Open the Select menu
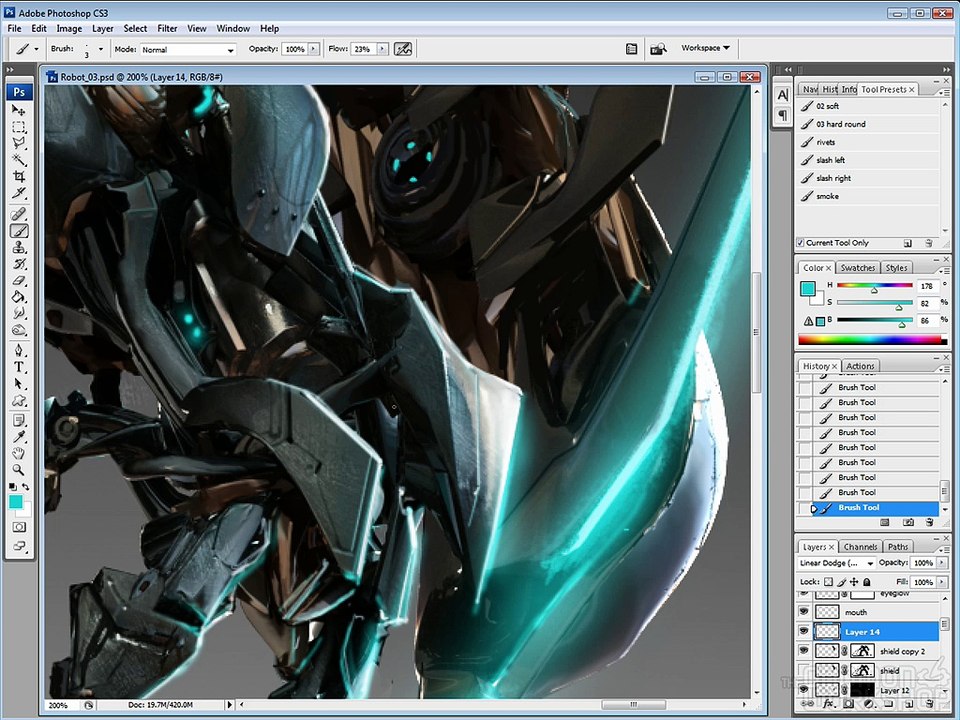This screenshot has width=960, height=720. [x=135, y=28]
